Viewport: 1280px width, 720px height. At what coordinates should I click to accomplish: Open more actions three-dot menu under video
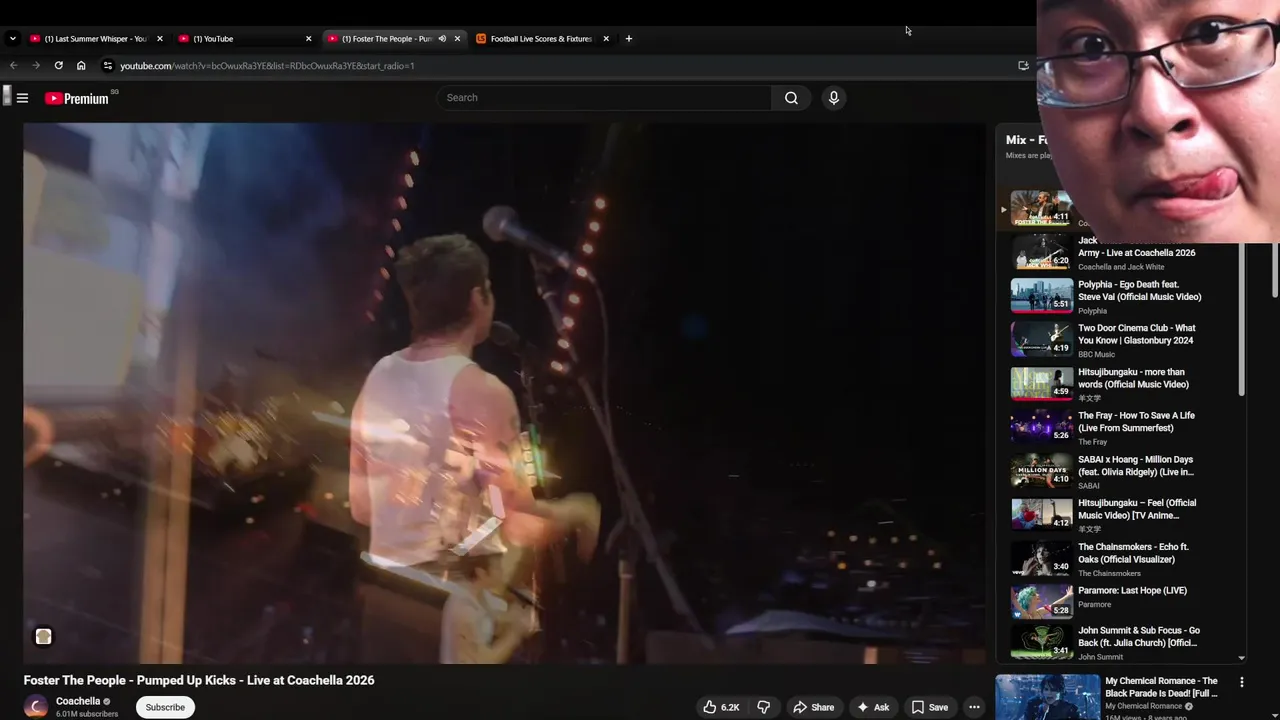(x=974, y=707)
